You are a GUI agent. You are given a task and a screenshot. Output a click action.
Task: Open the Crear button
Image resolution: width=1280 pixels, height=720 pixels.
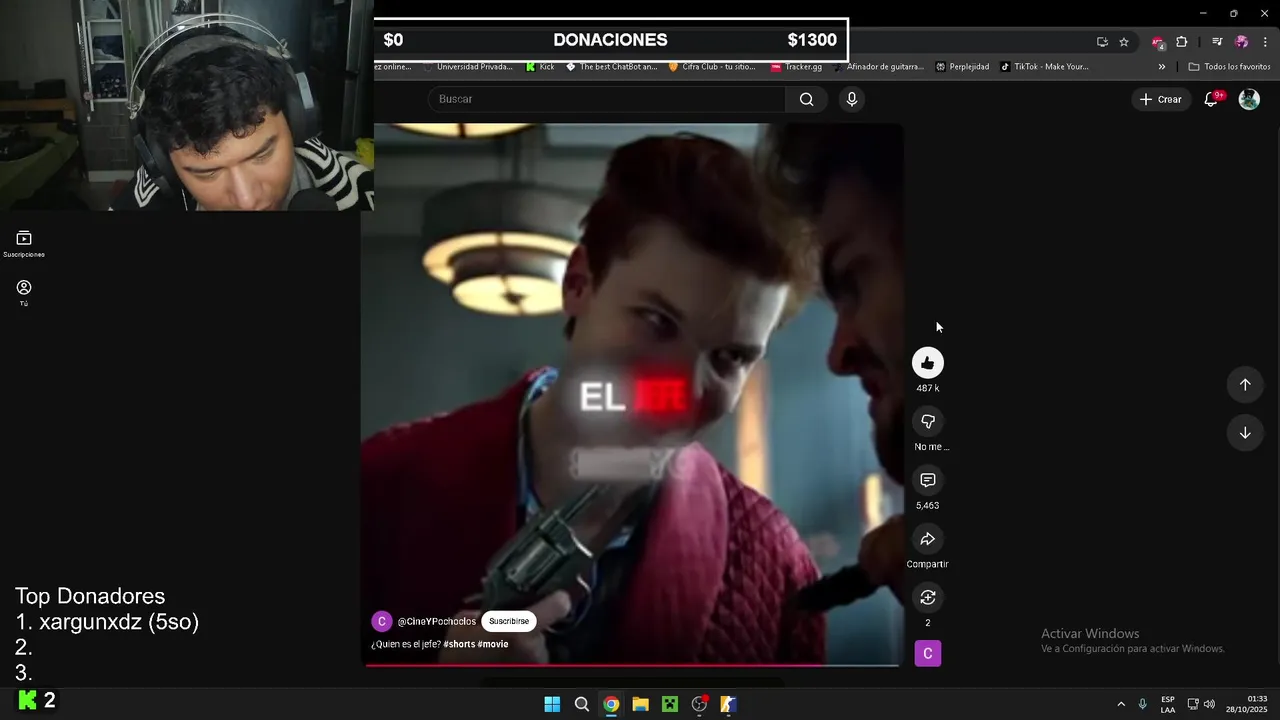(1160, 99)
